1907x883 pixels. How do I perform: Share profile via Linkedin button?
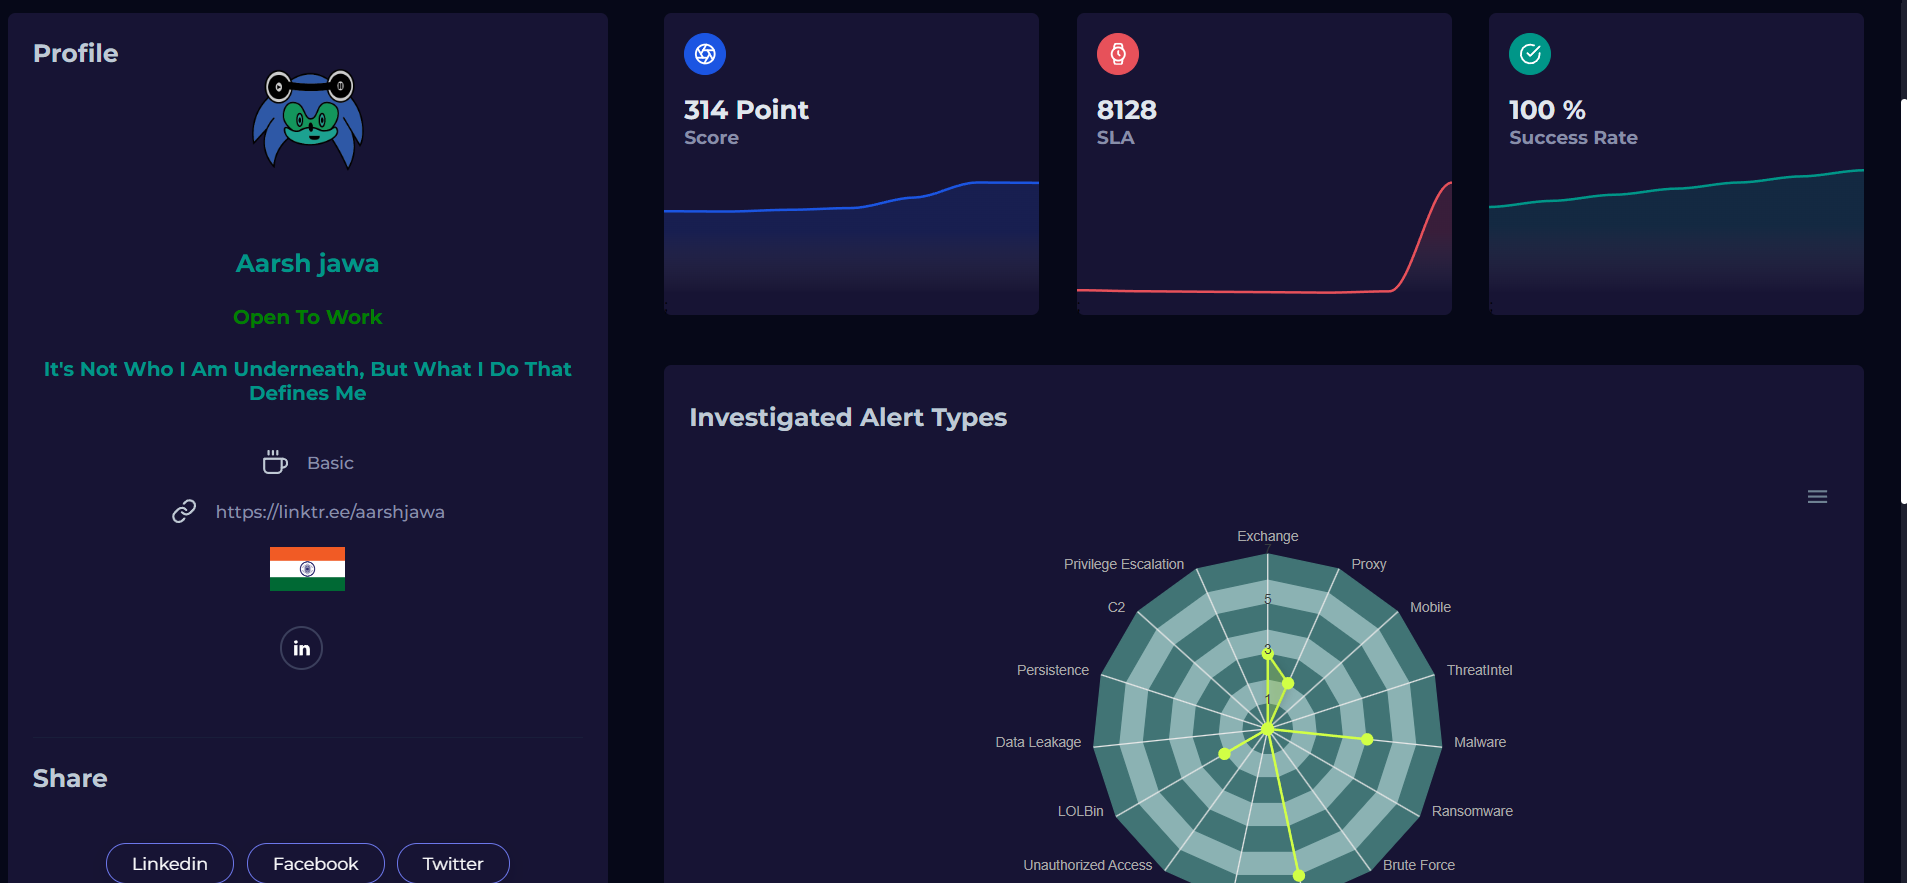[170, 863]
